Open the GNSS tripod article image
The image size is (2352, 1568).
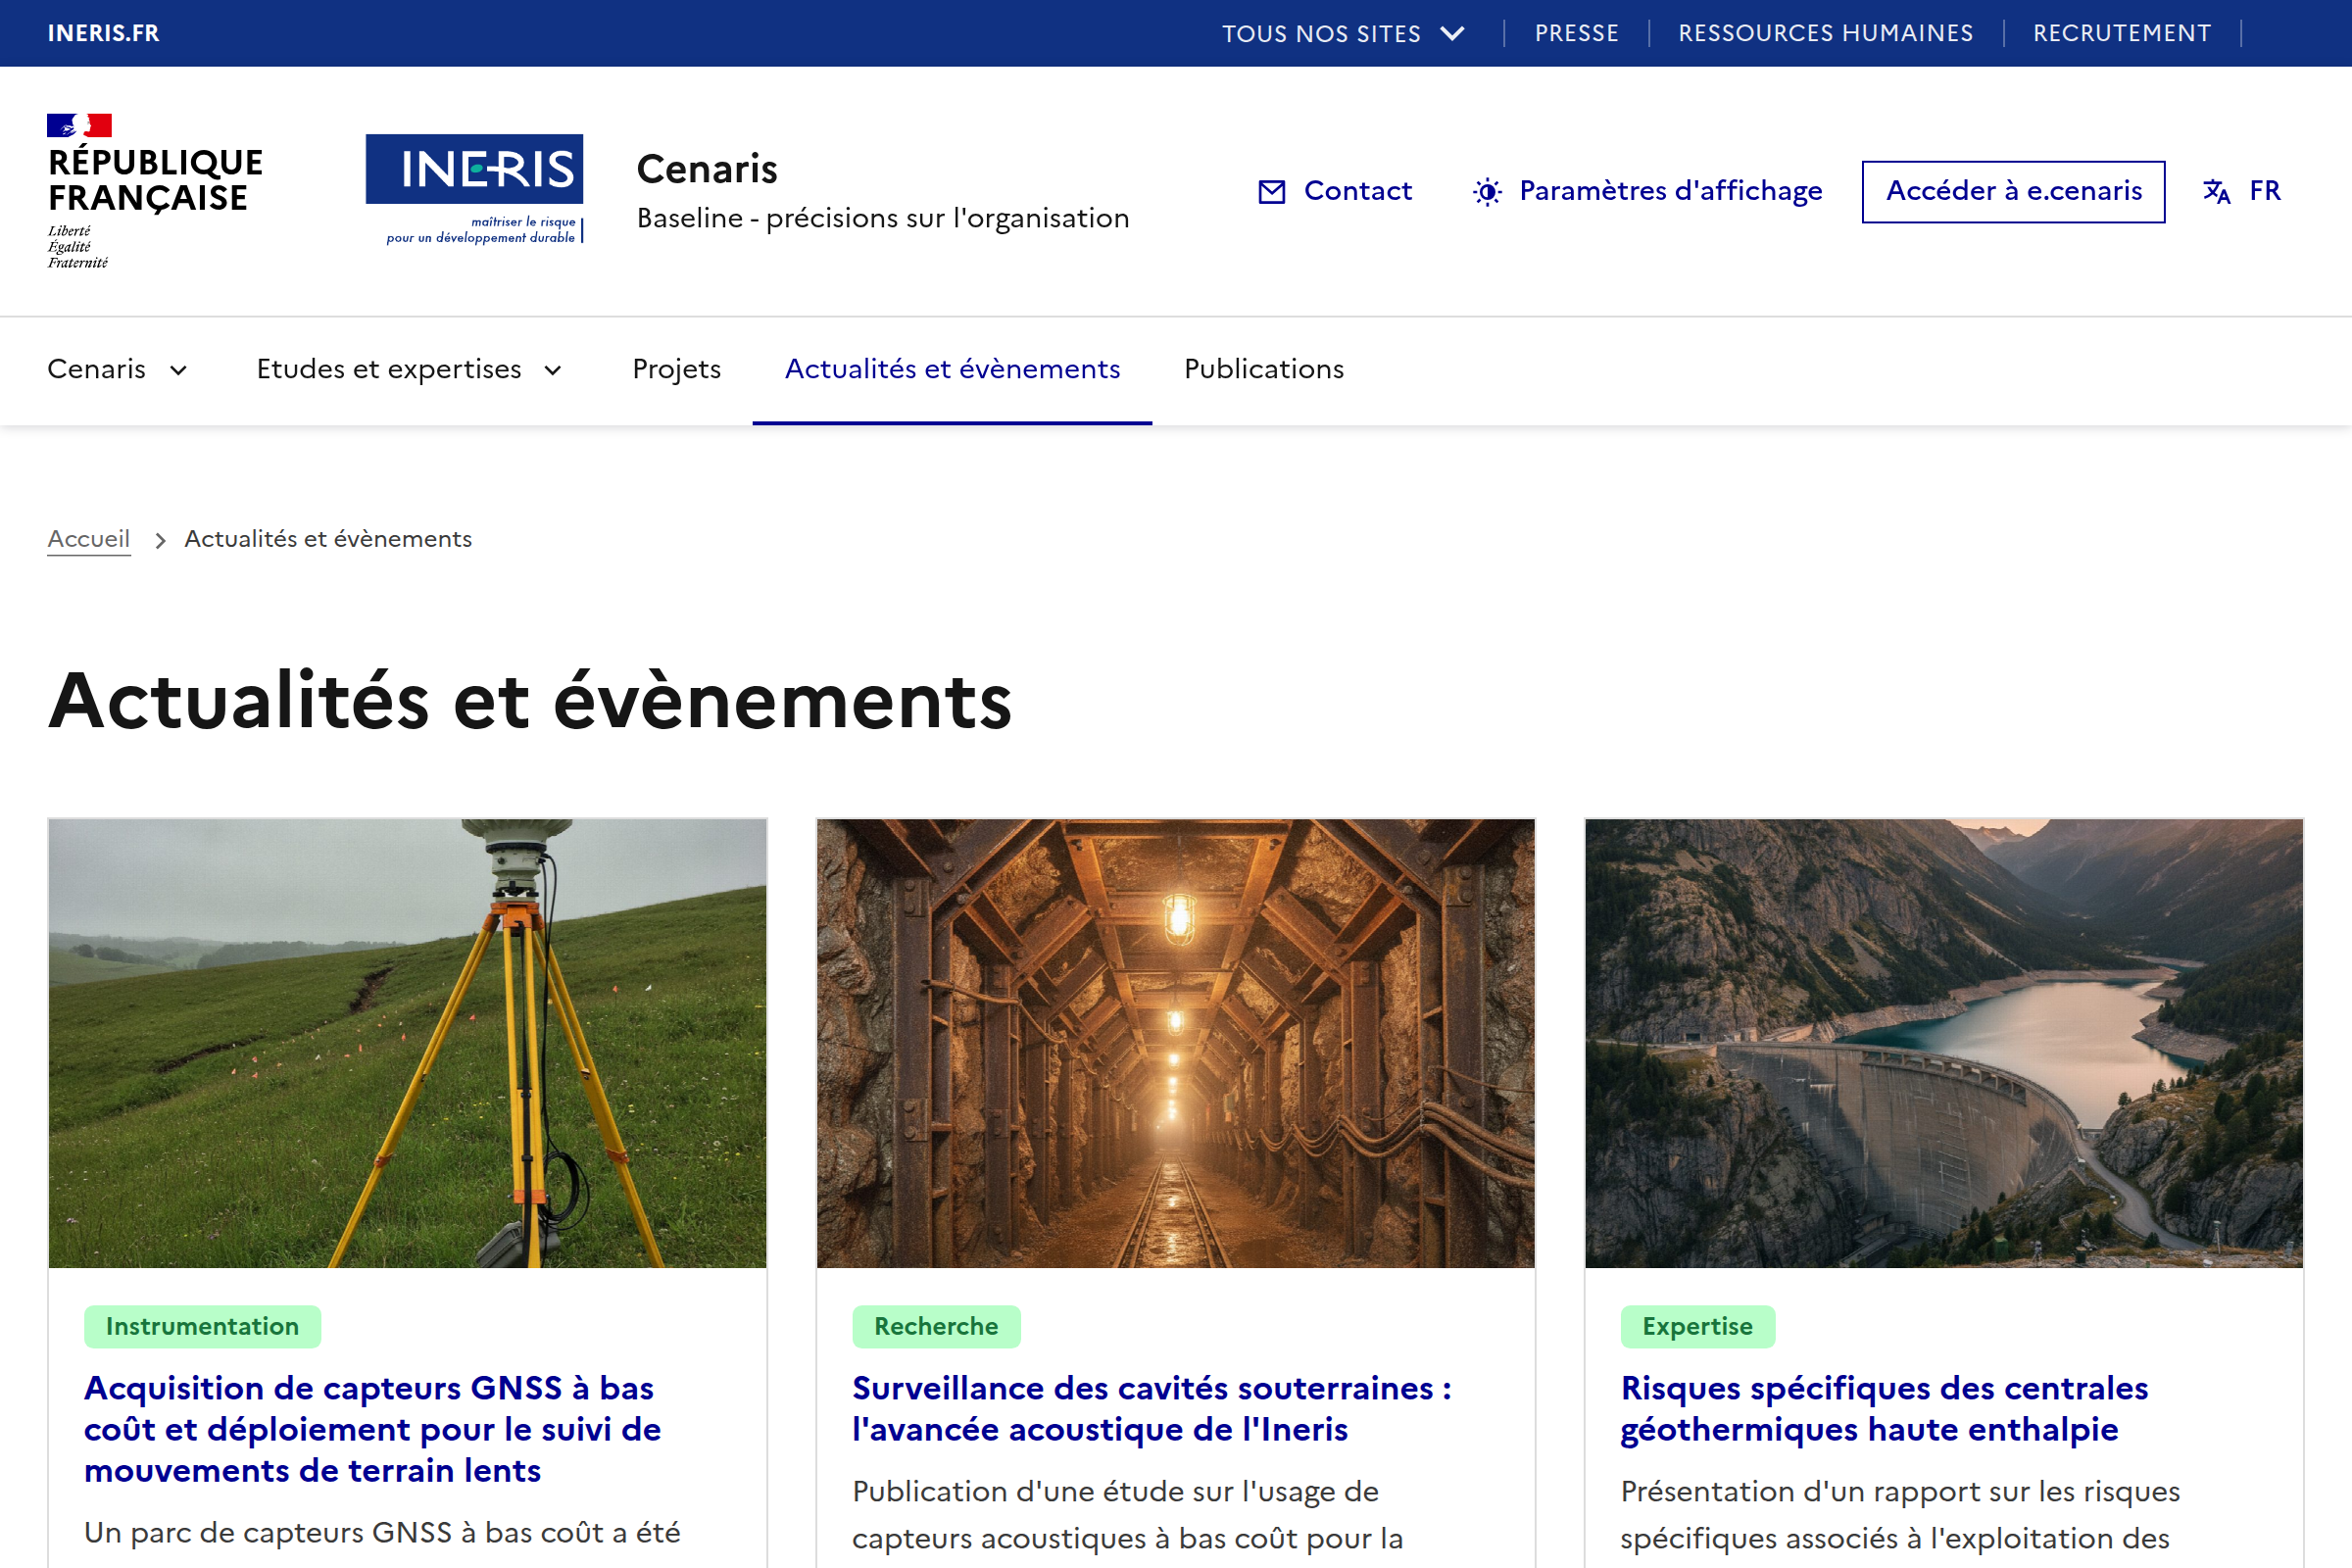(407, 1043)
